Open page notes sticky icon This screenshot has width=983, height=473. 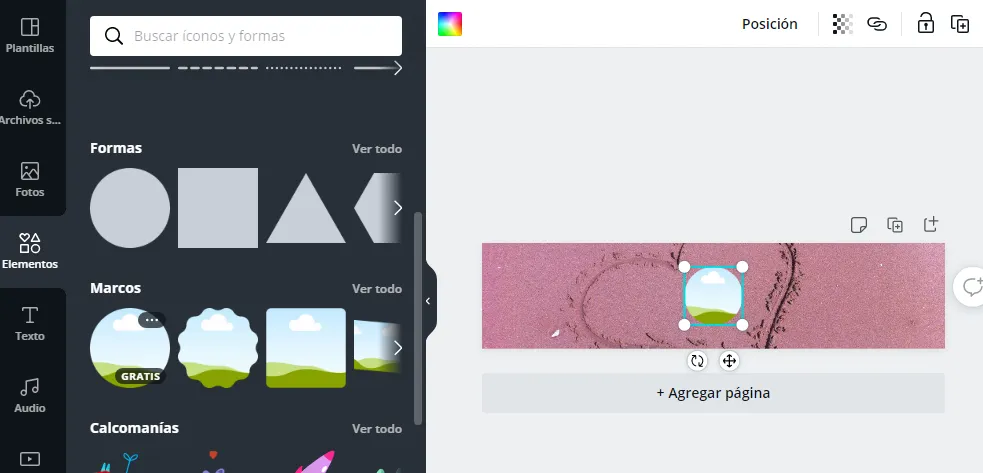[859, 225]
